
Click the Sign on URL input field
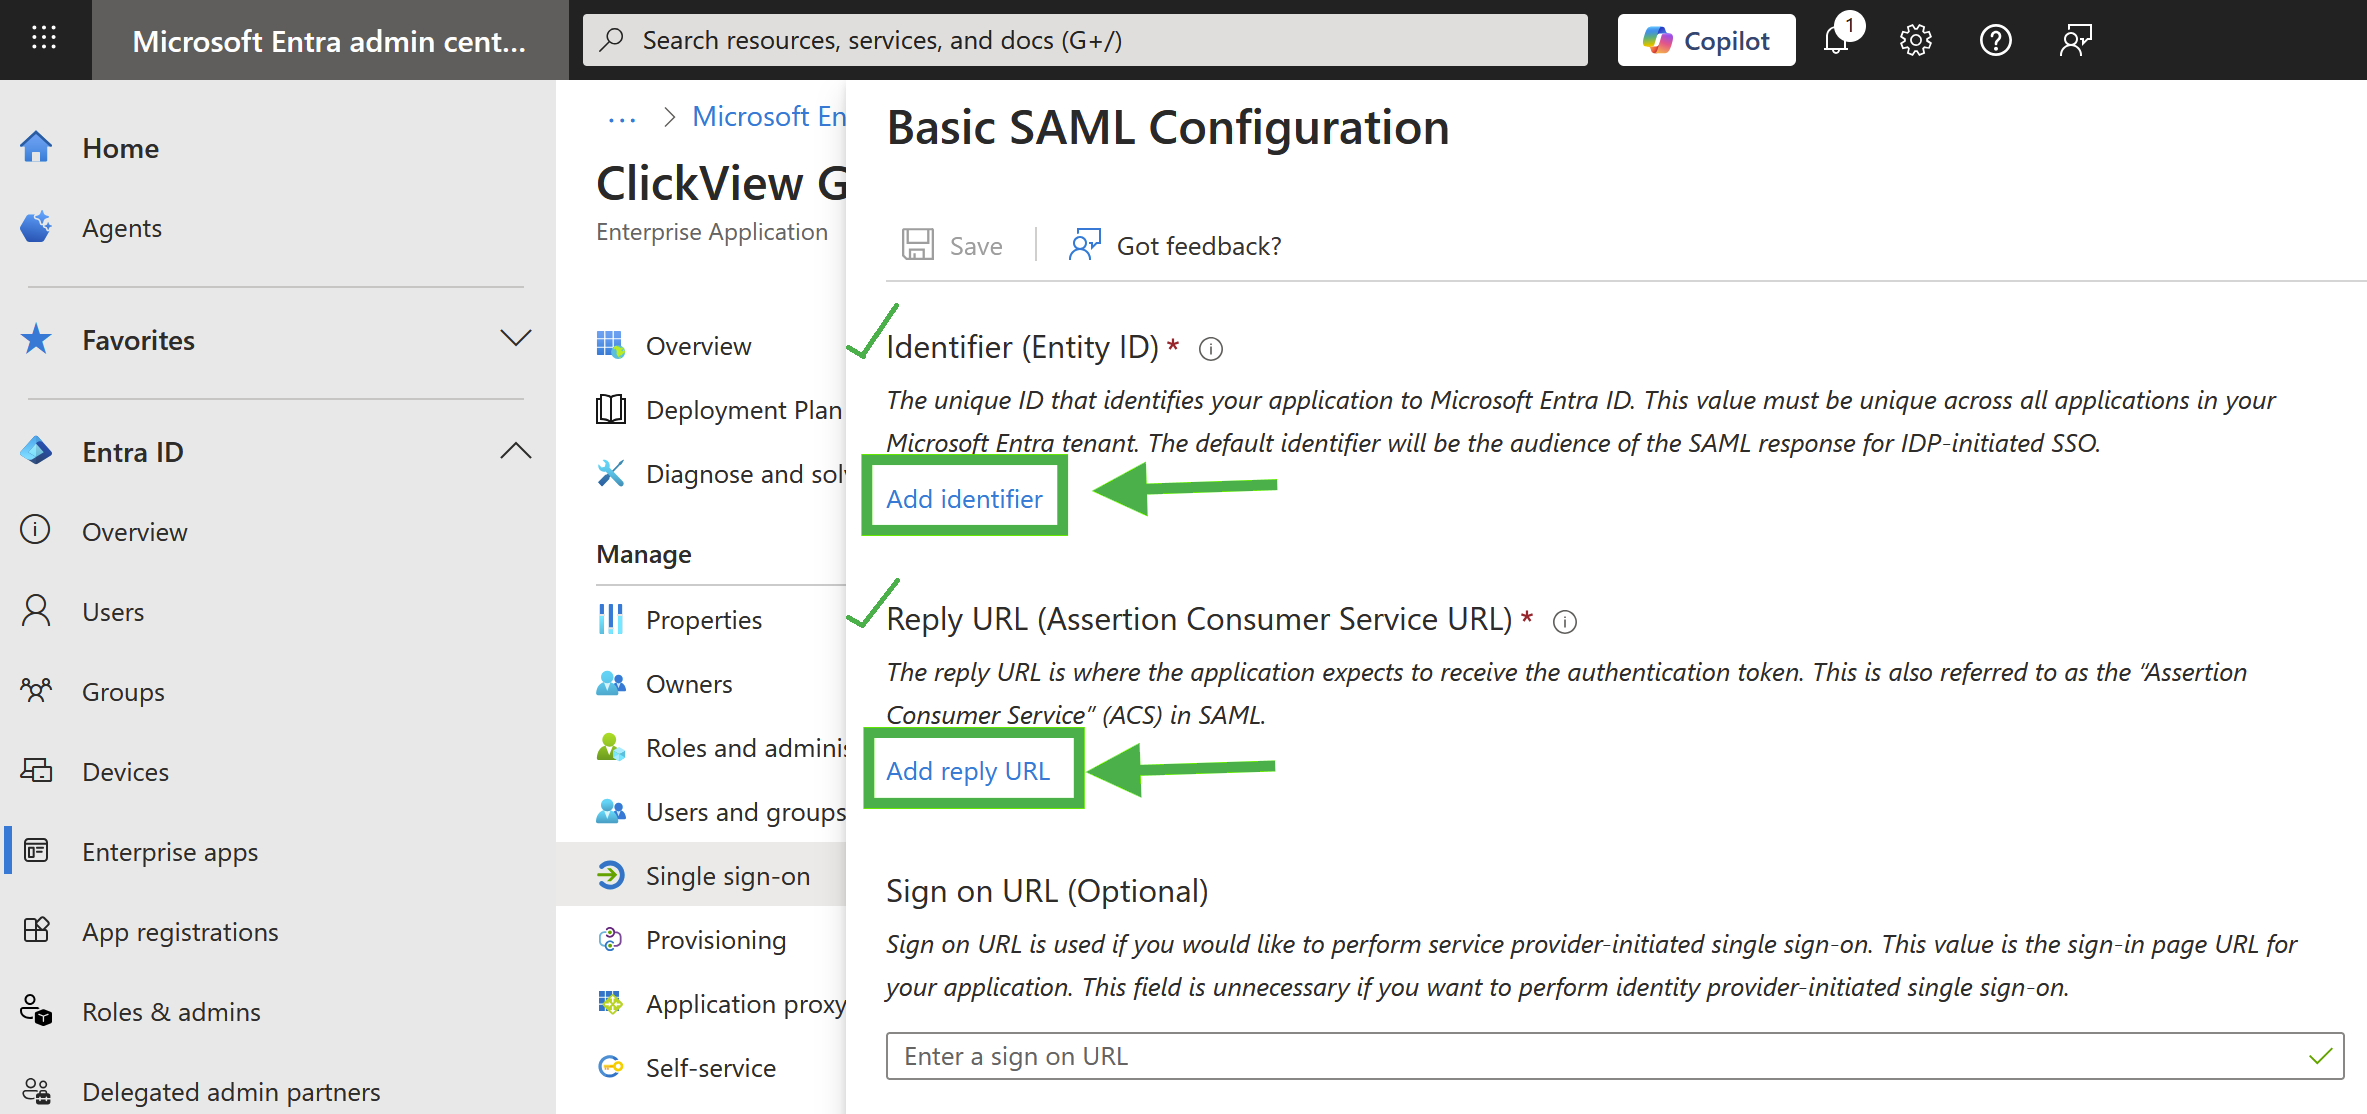point(1615,1056)
